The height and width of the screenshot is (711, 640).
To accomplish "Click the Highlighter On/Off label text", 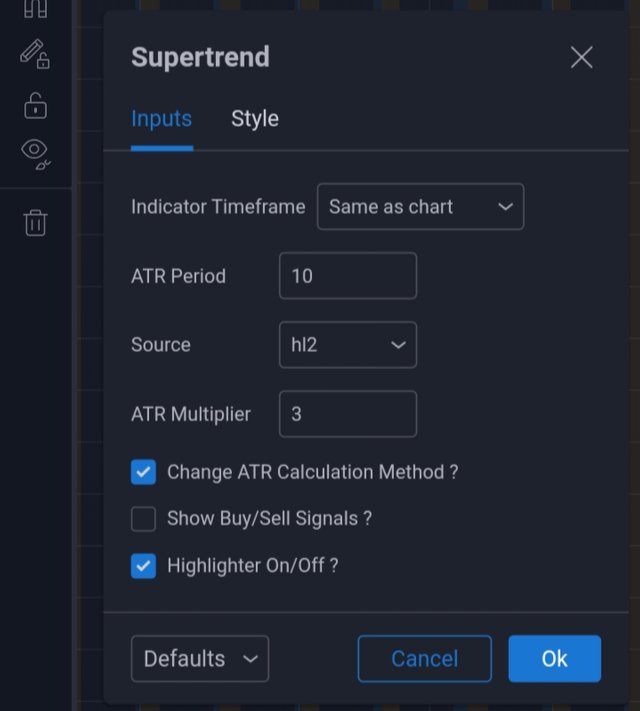I will coord(252,566).
